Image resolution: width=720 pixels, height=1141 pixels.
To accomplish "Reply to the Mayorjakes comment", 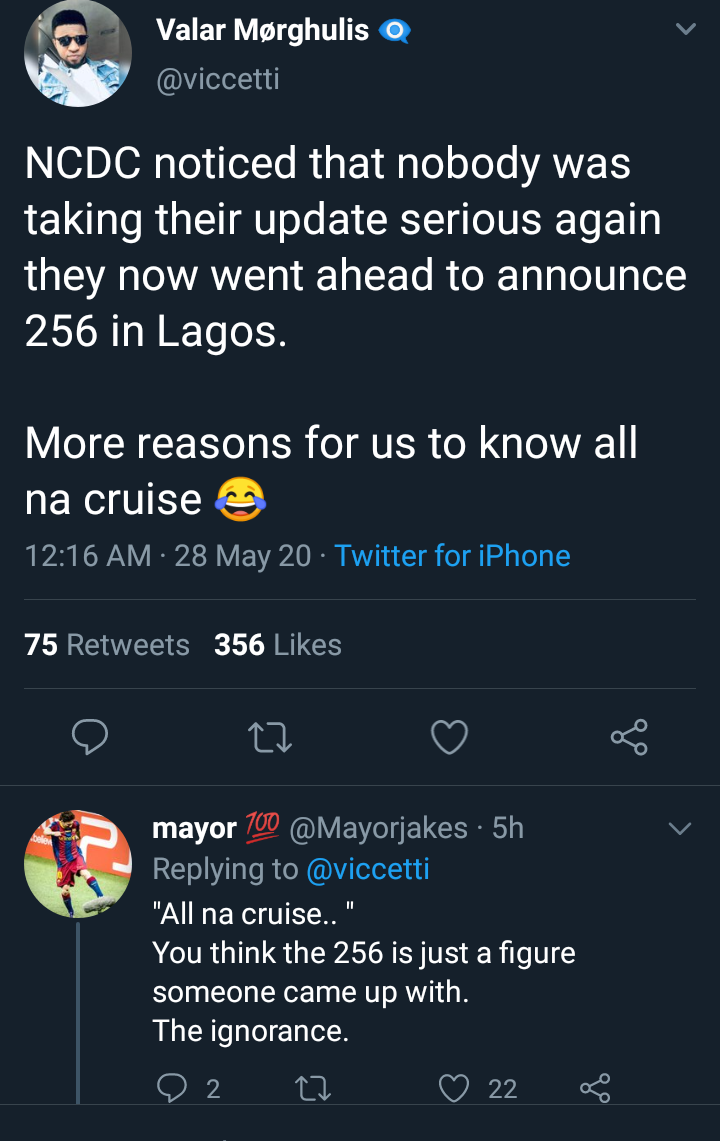I will [172, 1088].
